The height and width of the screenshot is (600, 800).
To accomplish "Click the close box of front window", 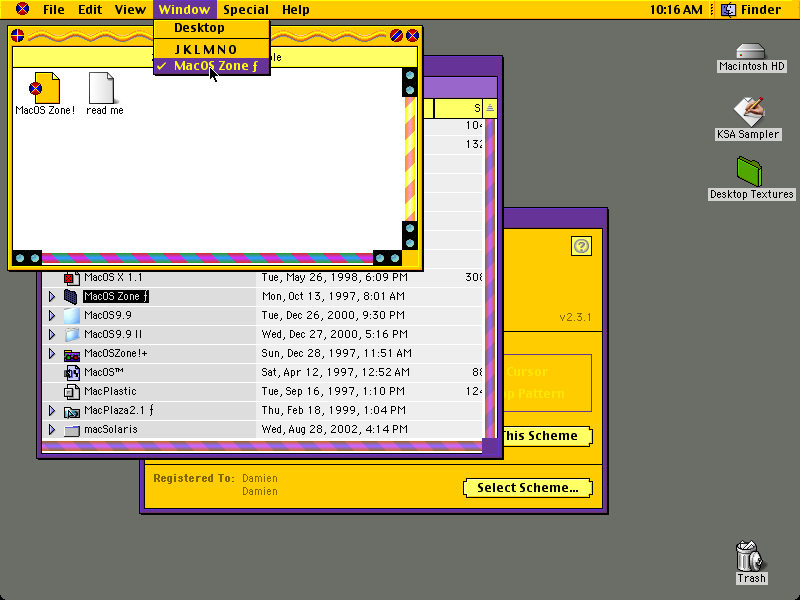I will click(17, 35).
